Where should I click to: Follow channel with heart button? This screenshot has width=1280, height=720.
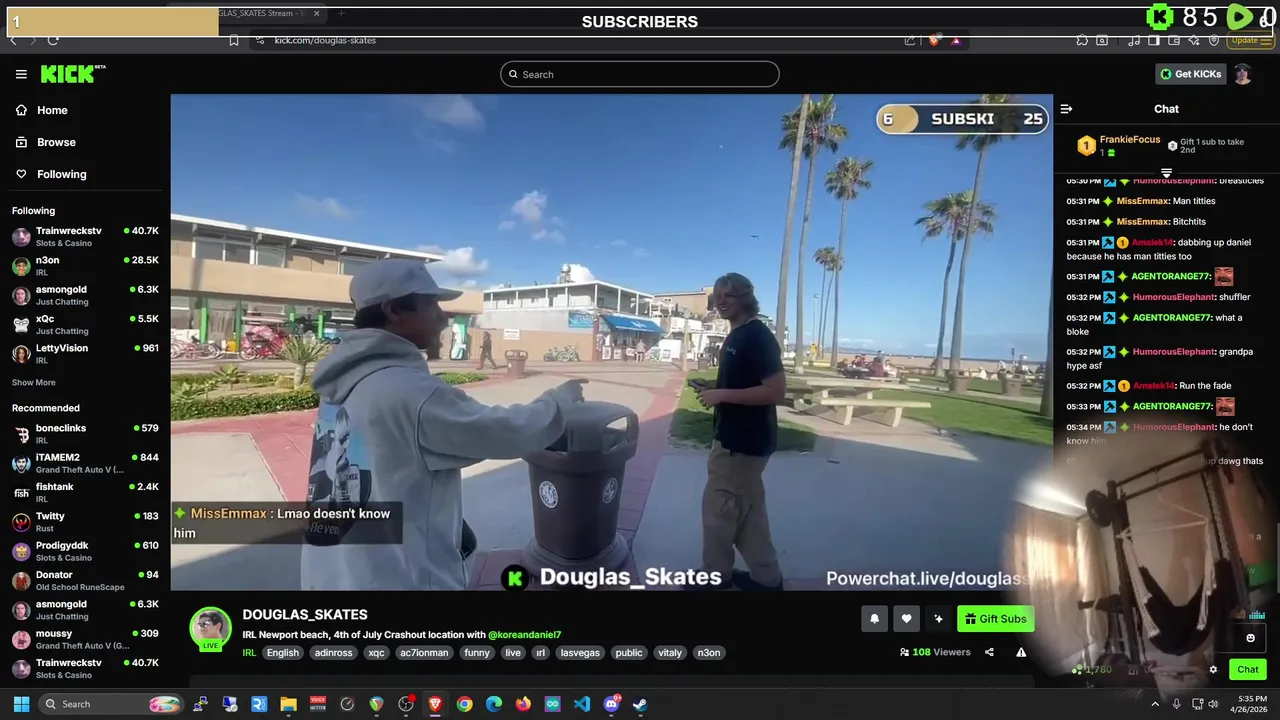[x=906, y=619]
